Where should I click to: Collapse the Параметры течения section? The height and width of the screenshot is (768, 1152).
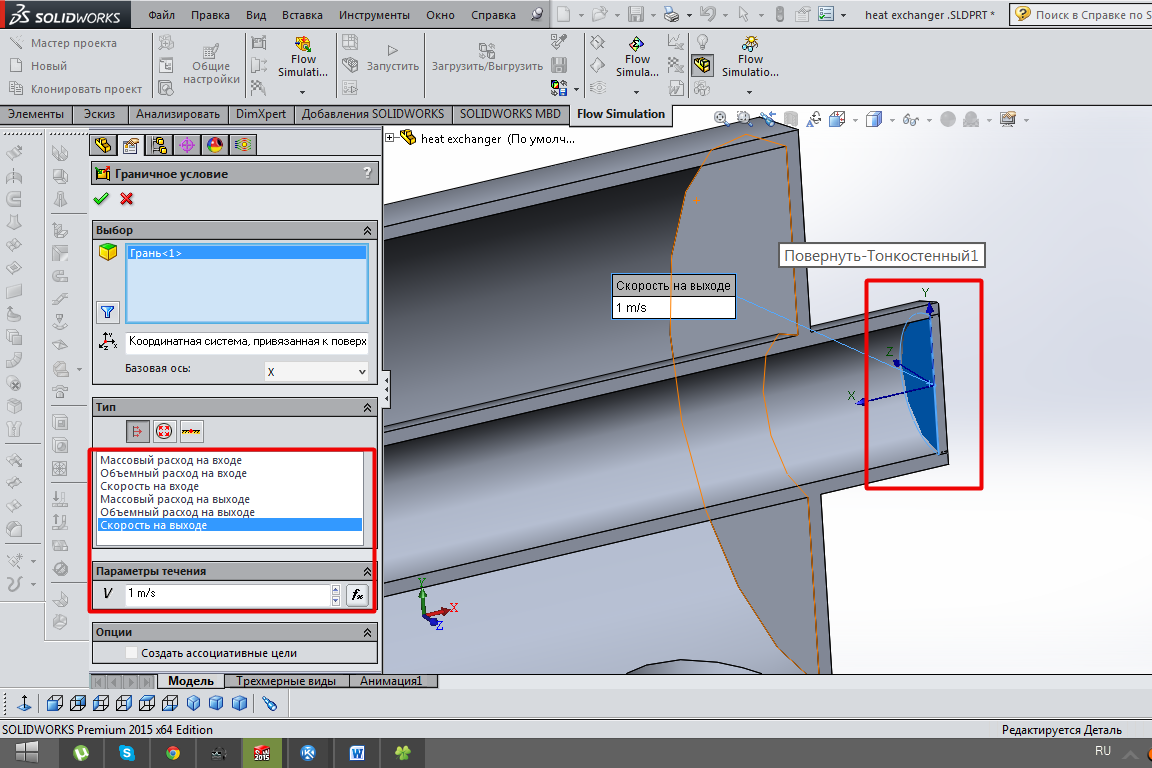[x=367, y=571]
